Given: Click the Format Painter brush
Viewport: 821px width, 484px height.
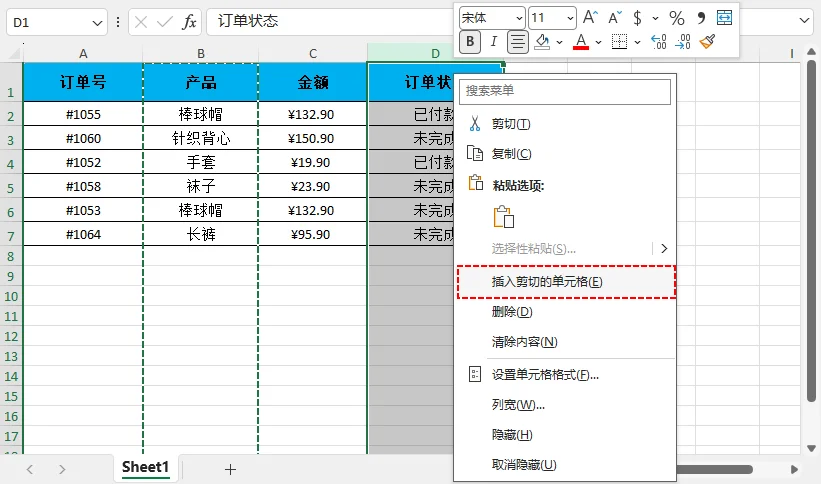Looking at the screenshot, I should (707, 41).
